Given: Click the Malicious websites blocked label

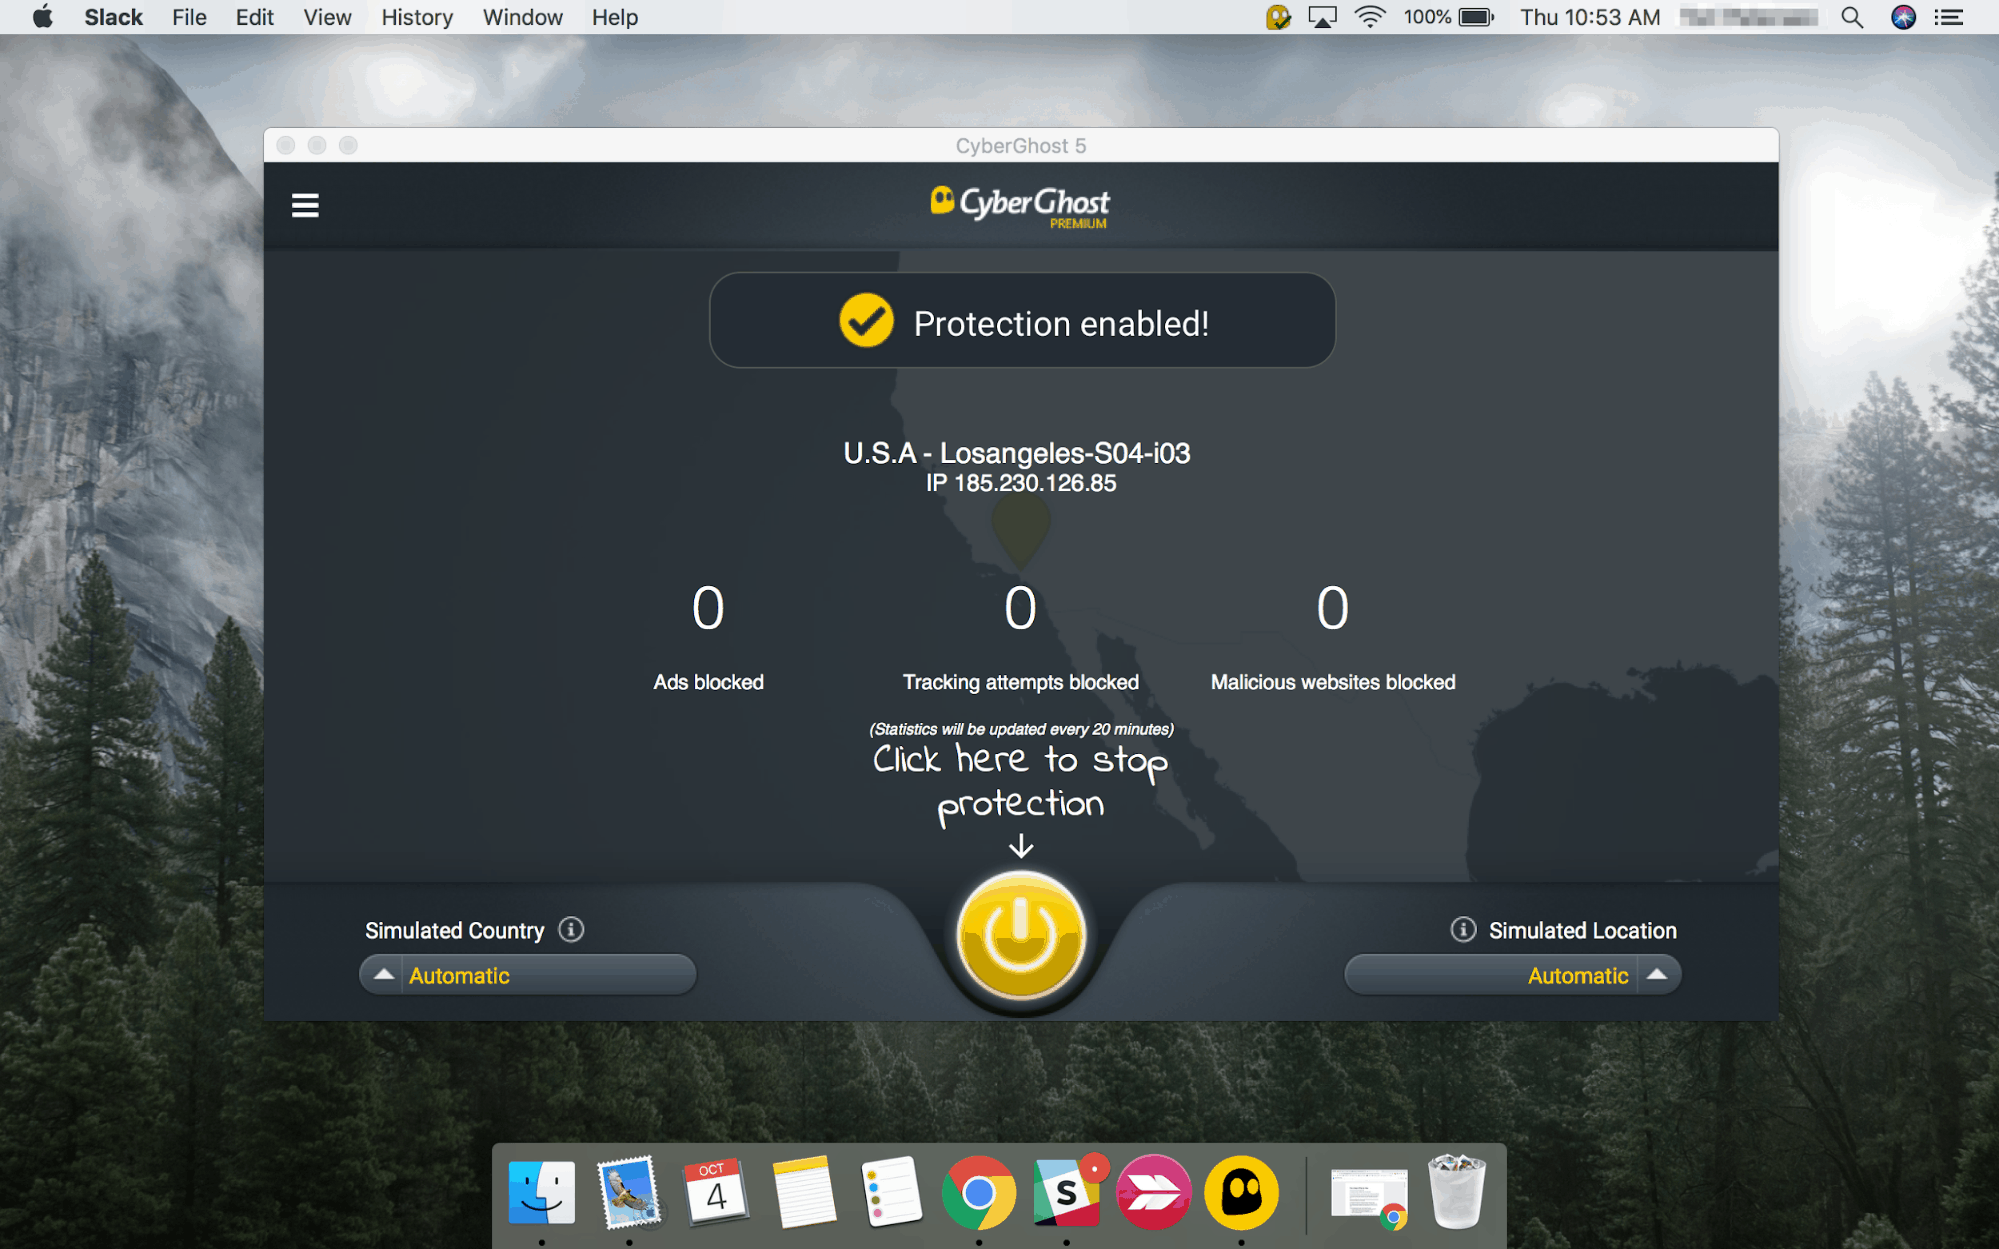Looking at the screenshot, I should coord(1333,682).
